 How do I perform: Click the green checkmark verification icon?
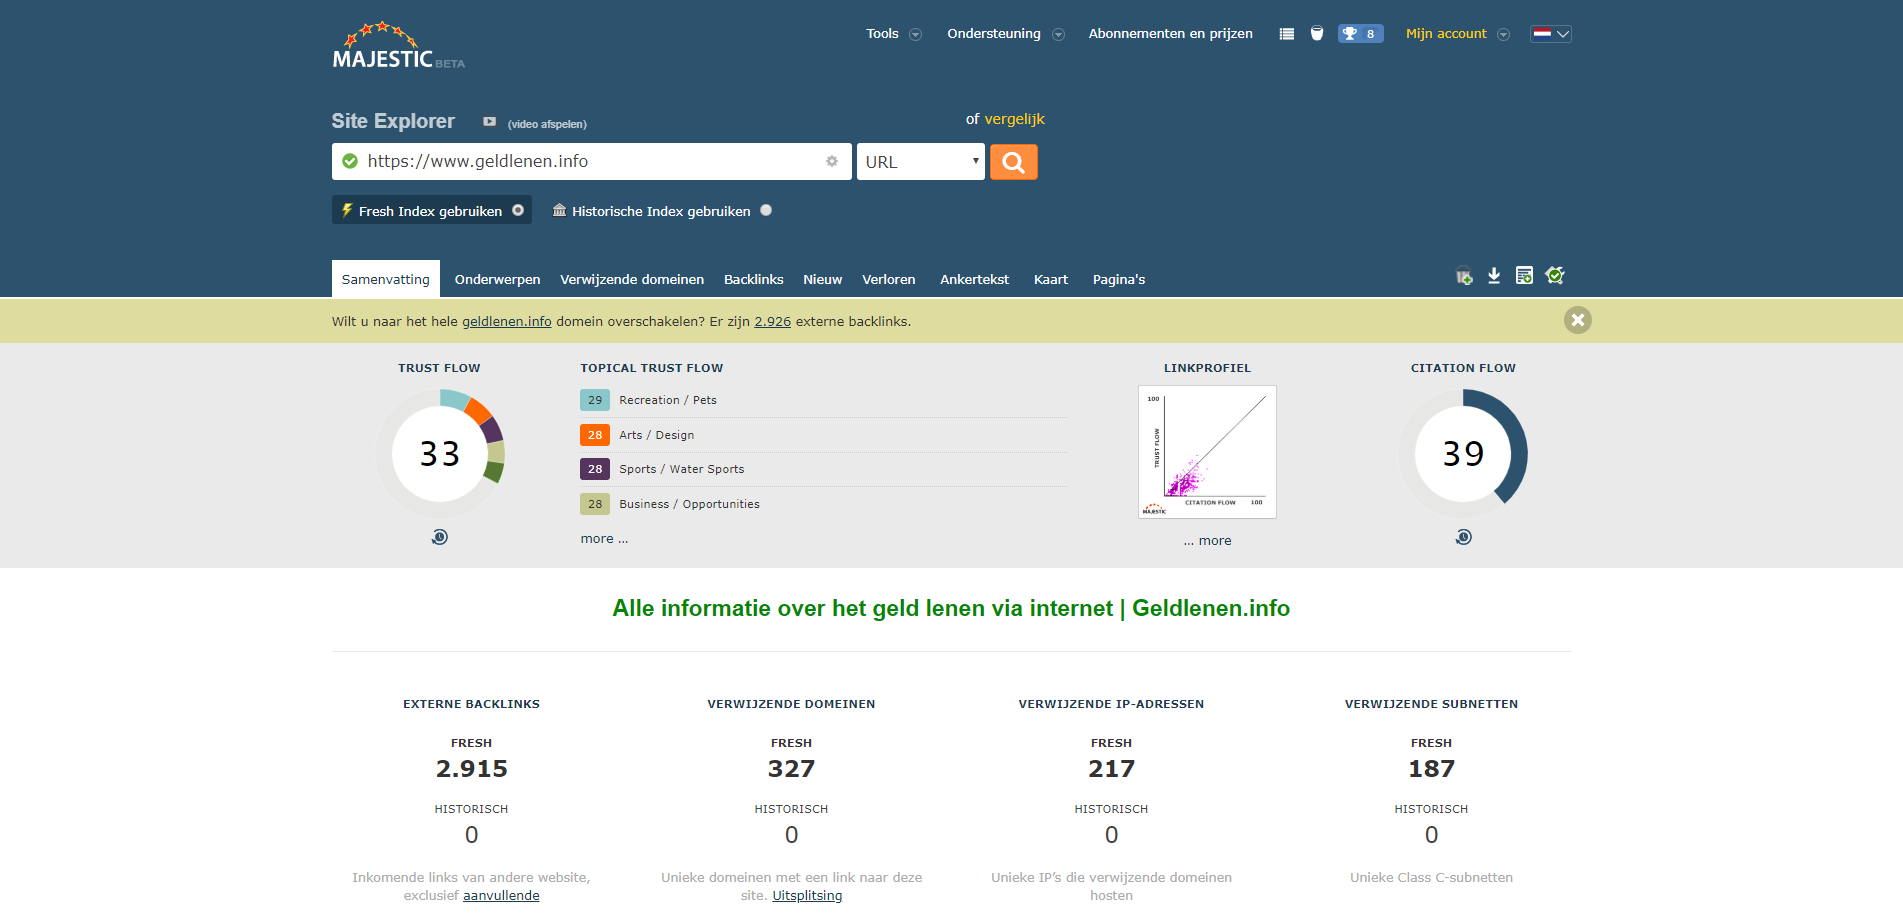pos(1555,275)
